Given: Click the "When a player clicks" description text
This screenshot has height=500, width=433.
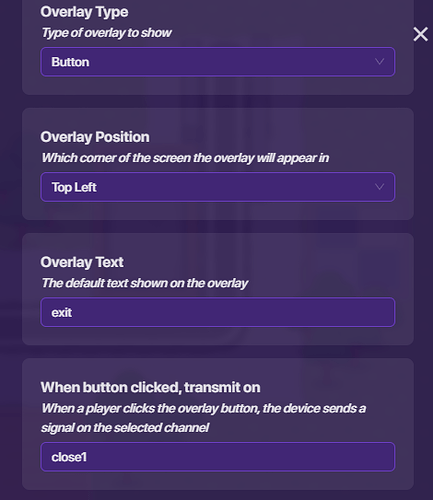Looking at the screenshot, I should click(x=203, y=408).
